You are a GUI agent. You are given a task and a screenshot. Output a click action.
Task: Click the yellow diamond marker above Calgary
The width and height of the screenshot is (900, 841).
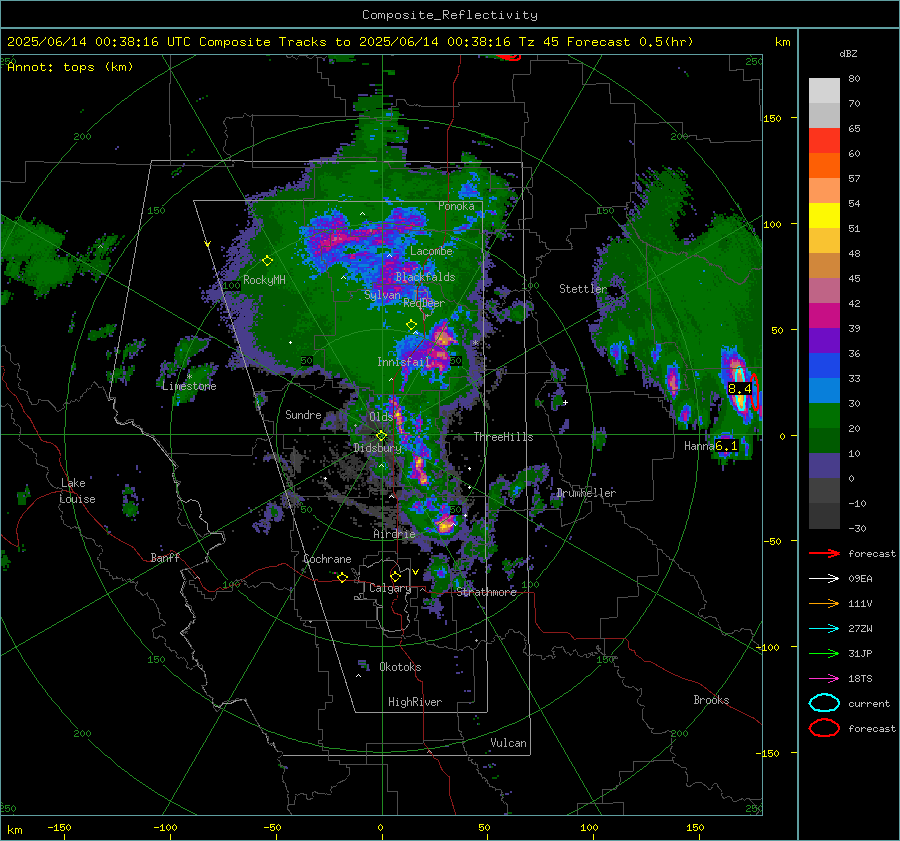(395, 576)
